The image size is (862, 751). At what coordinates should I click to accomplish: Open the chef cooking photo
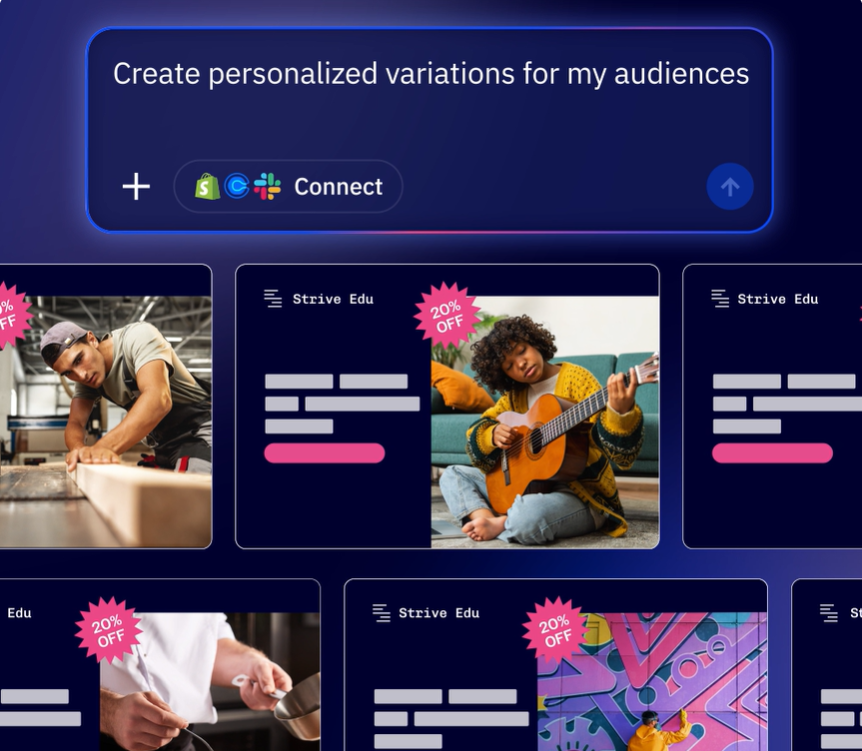click(x=210, y=682)
